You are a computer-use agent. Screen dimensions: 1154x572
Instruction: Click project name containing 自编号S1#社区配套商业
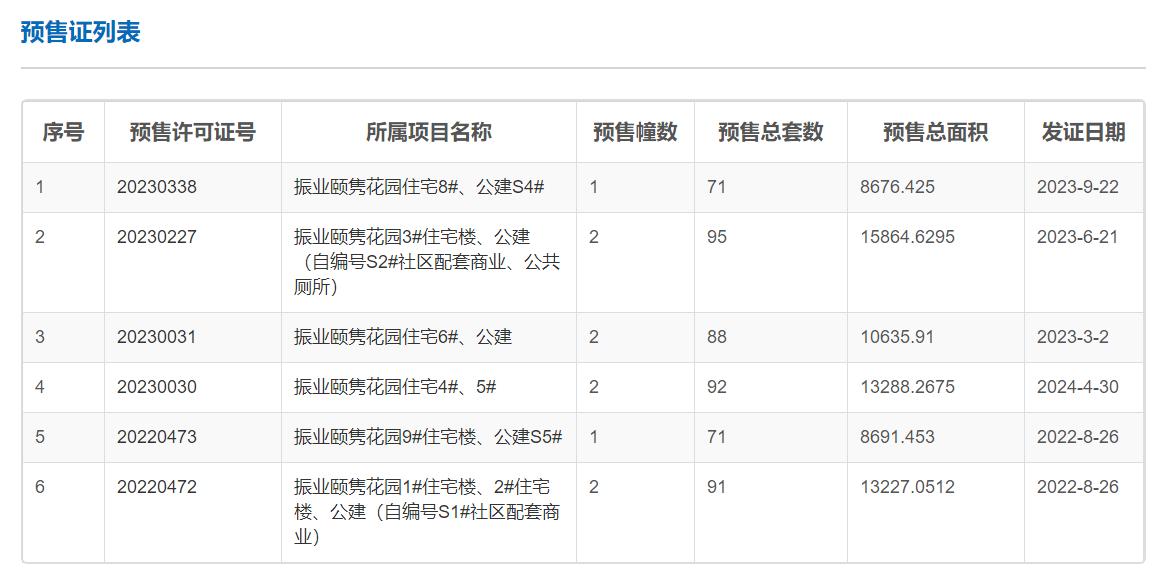[427, 512]
